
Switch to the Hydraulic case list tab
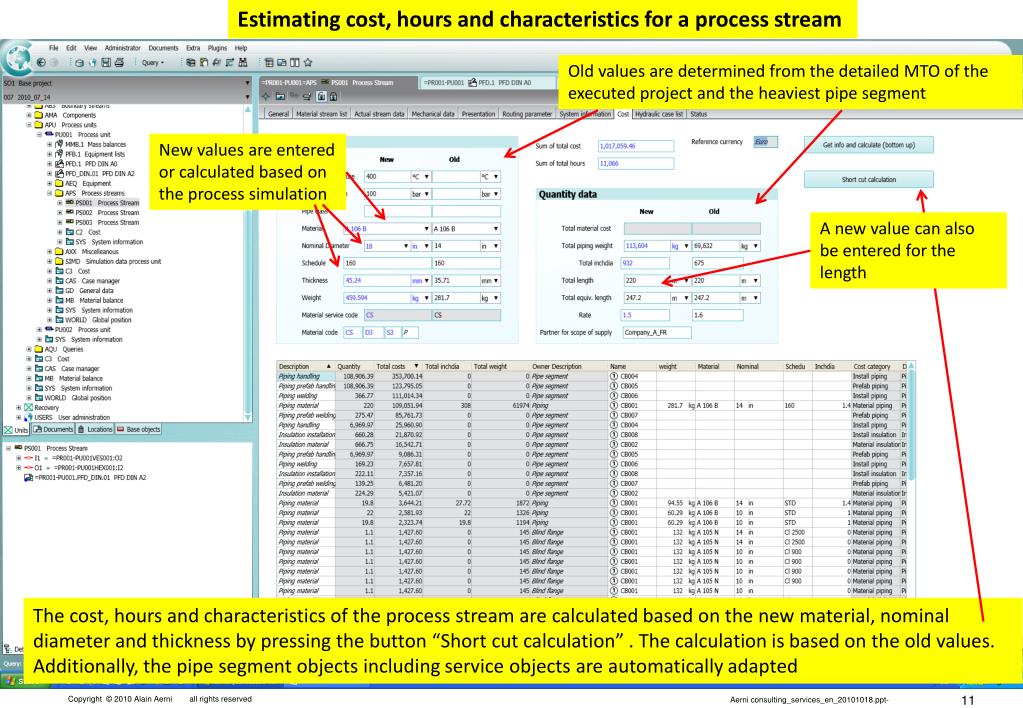click(x=659, y=114)
